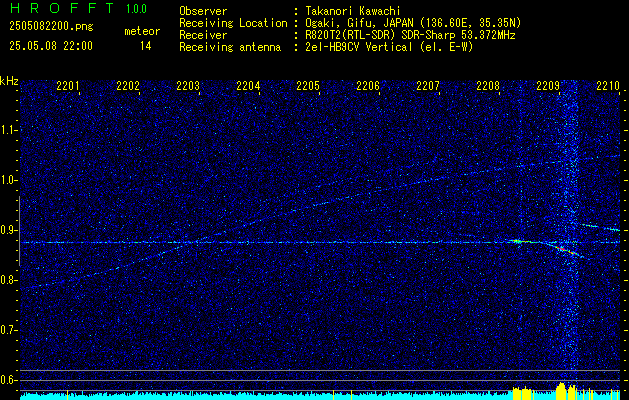This screenshot has width=629, height=400.
Task: Click the meteor label
Action: coord(142,31)
